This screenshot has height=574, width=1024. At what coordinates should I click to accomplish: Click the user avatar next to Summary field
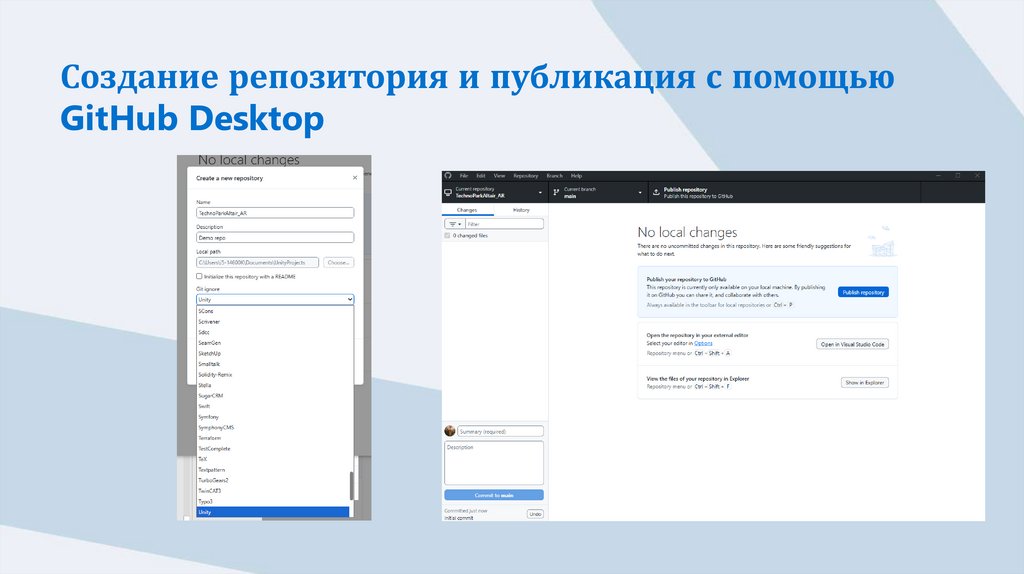coord(449,431)
